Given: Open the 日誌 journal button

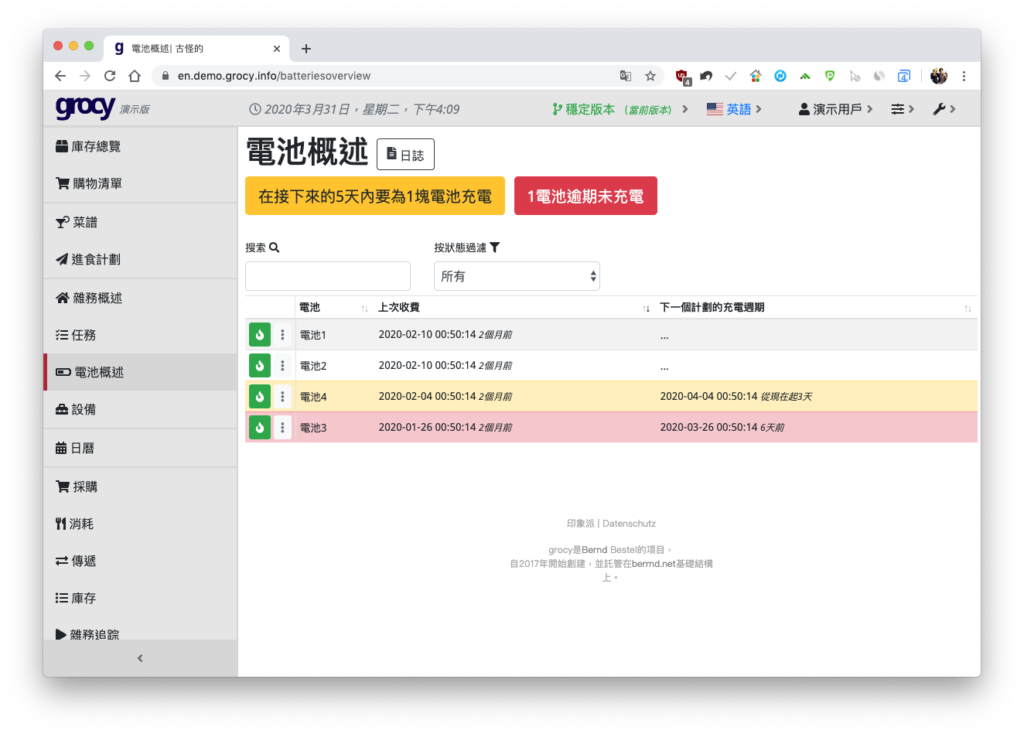Looking at the screenshot, I should coord(406,155).
